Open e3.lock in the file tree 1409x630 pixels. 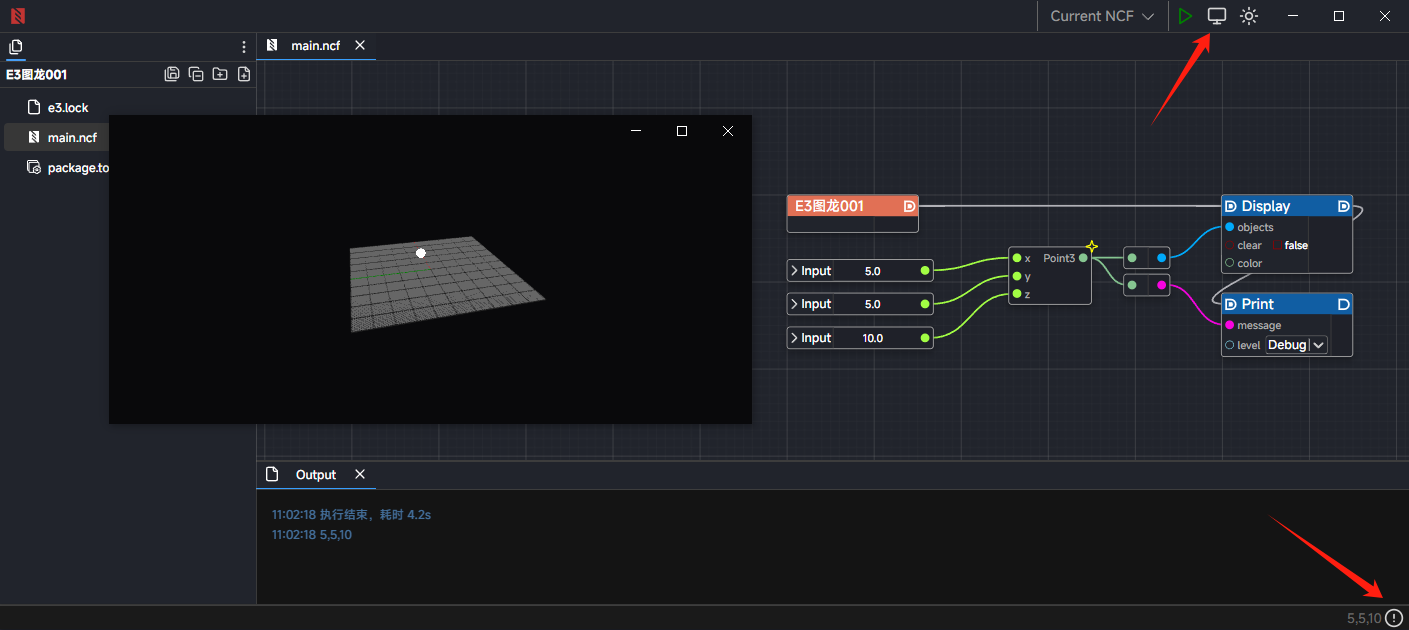click(x=68, y=107)
